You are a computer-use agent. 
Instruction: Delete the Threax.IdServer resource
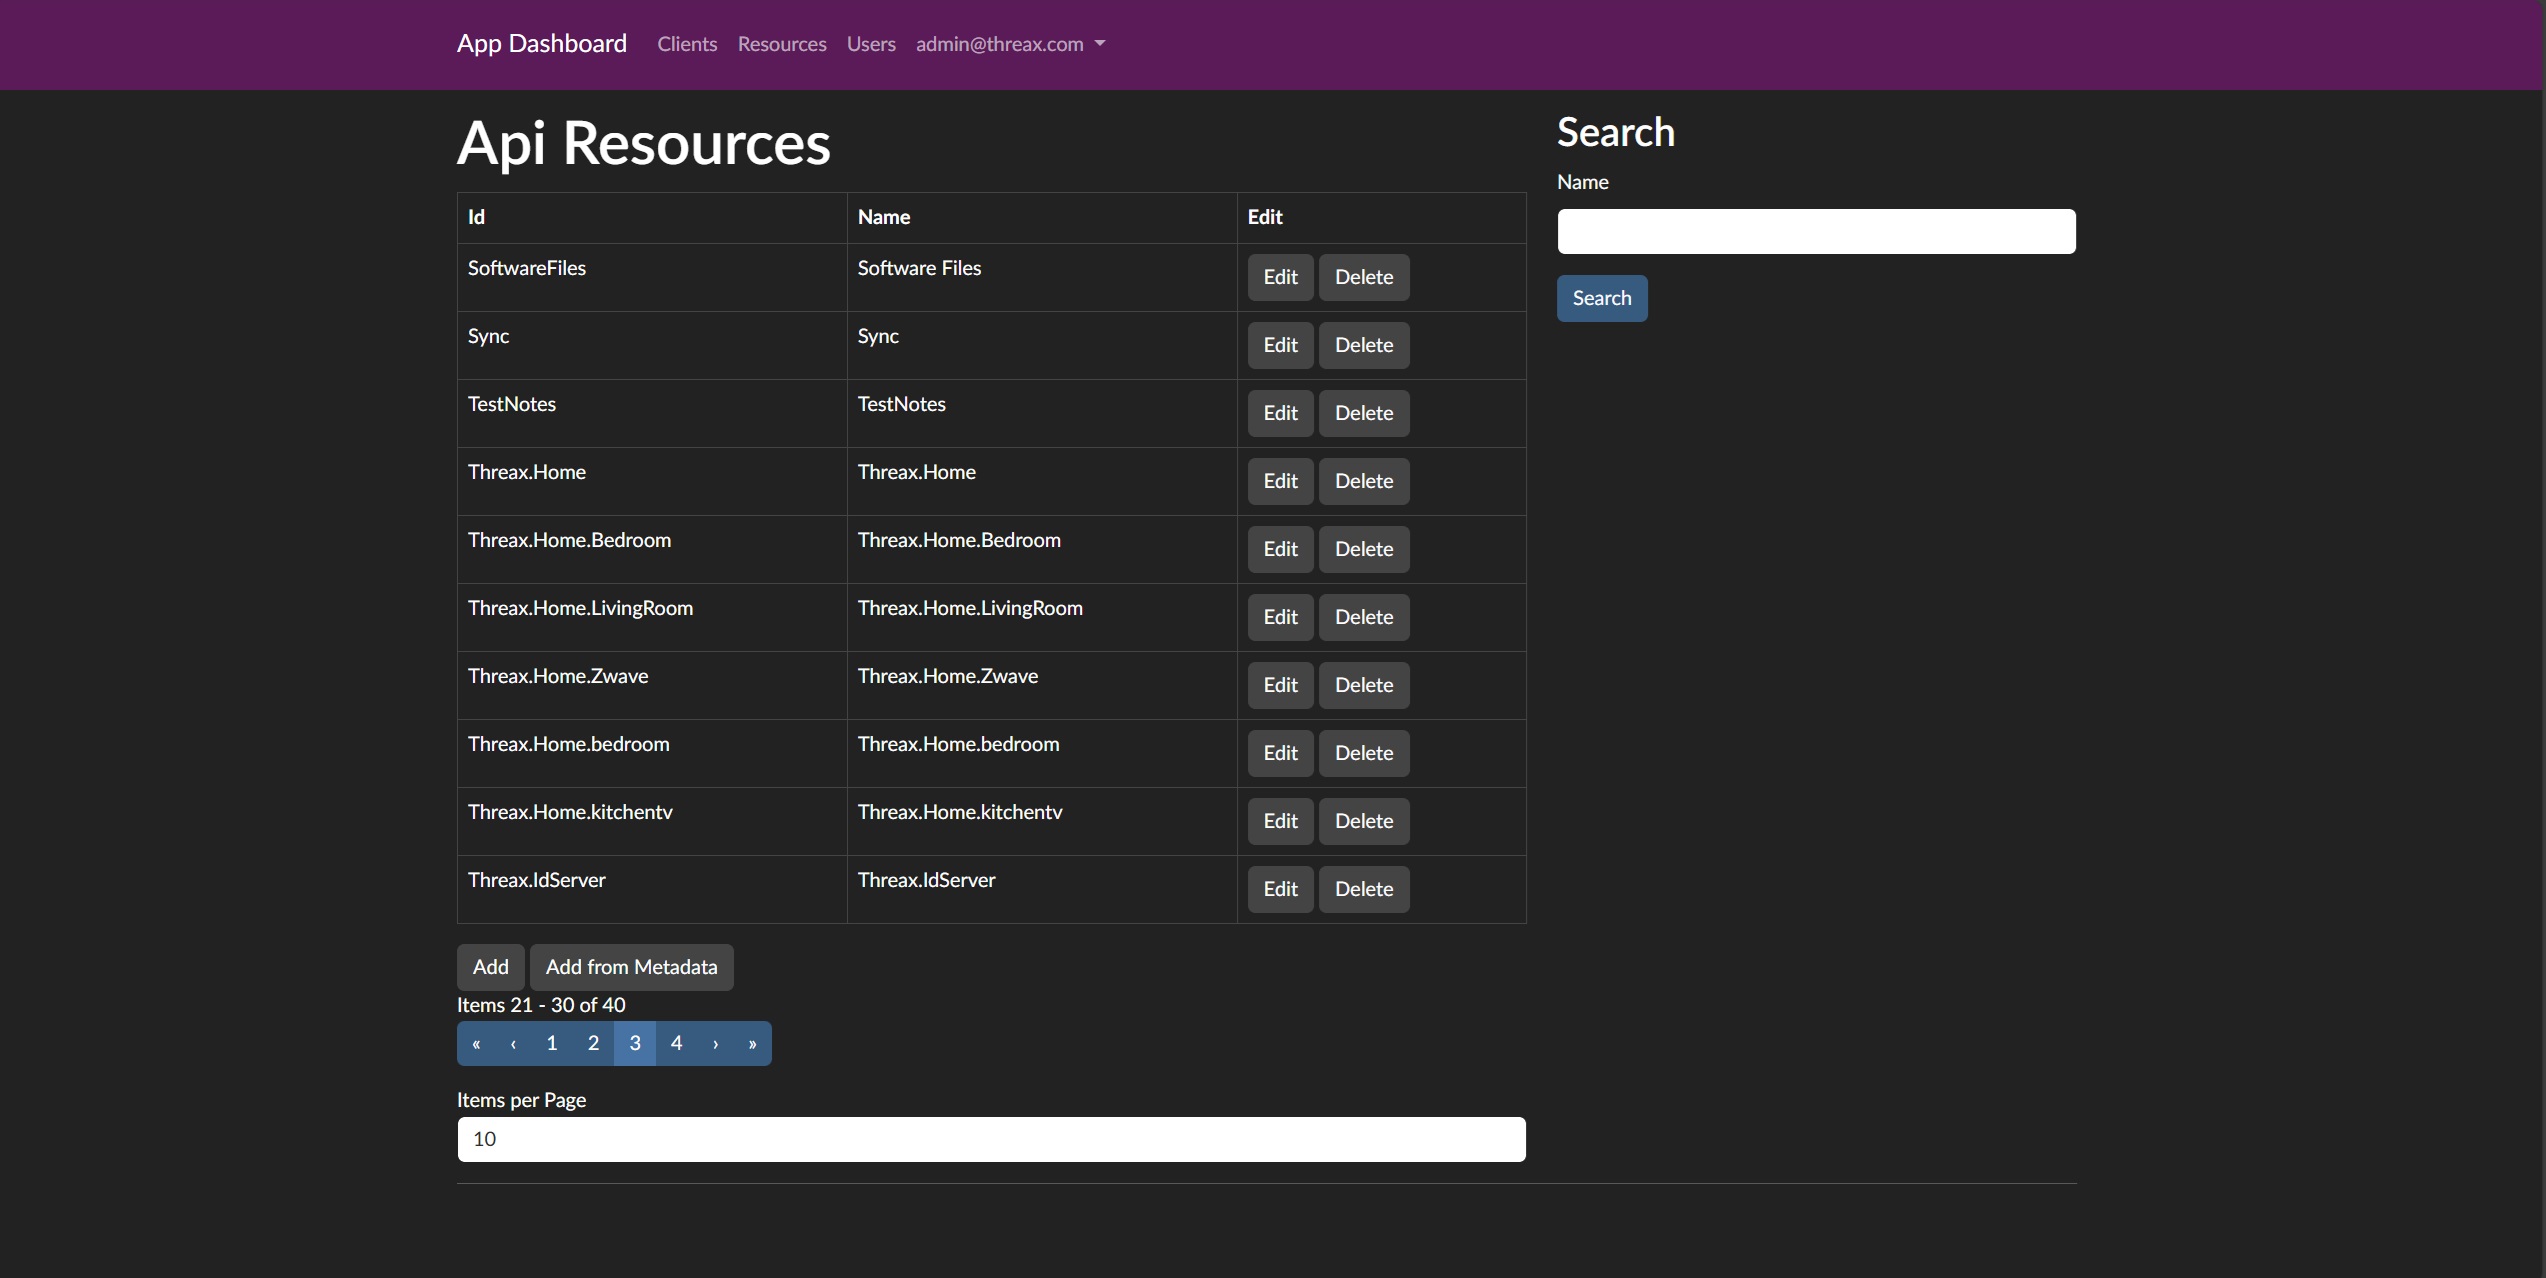(1364, 889)
